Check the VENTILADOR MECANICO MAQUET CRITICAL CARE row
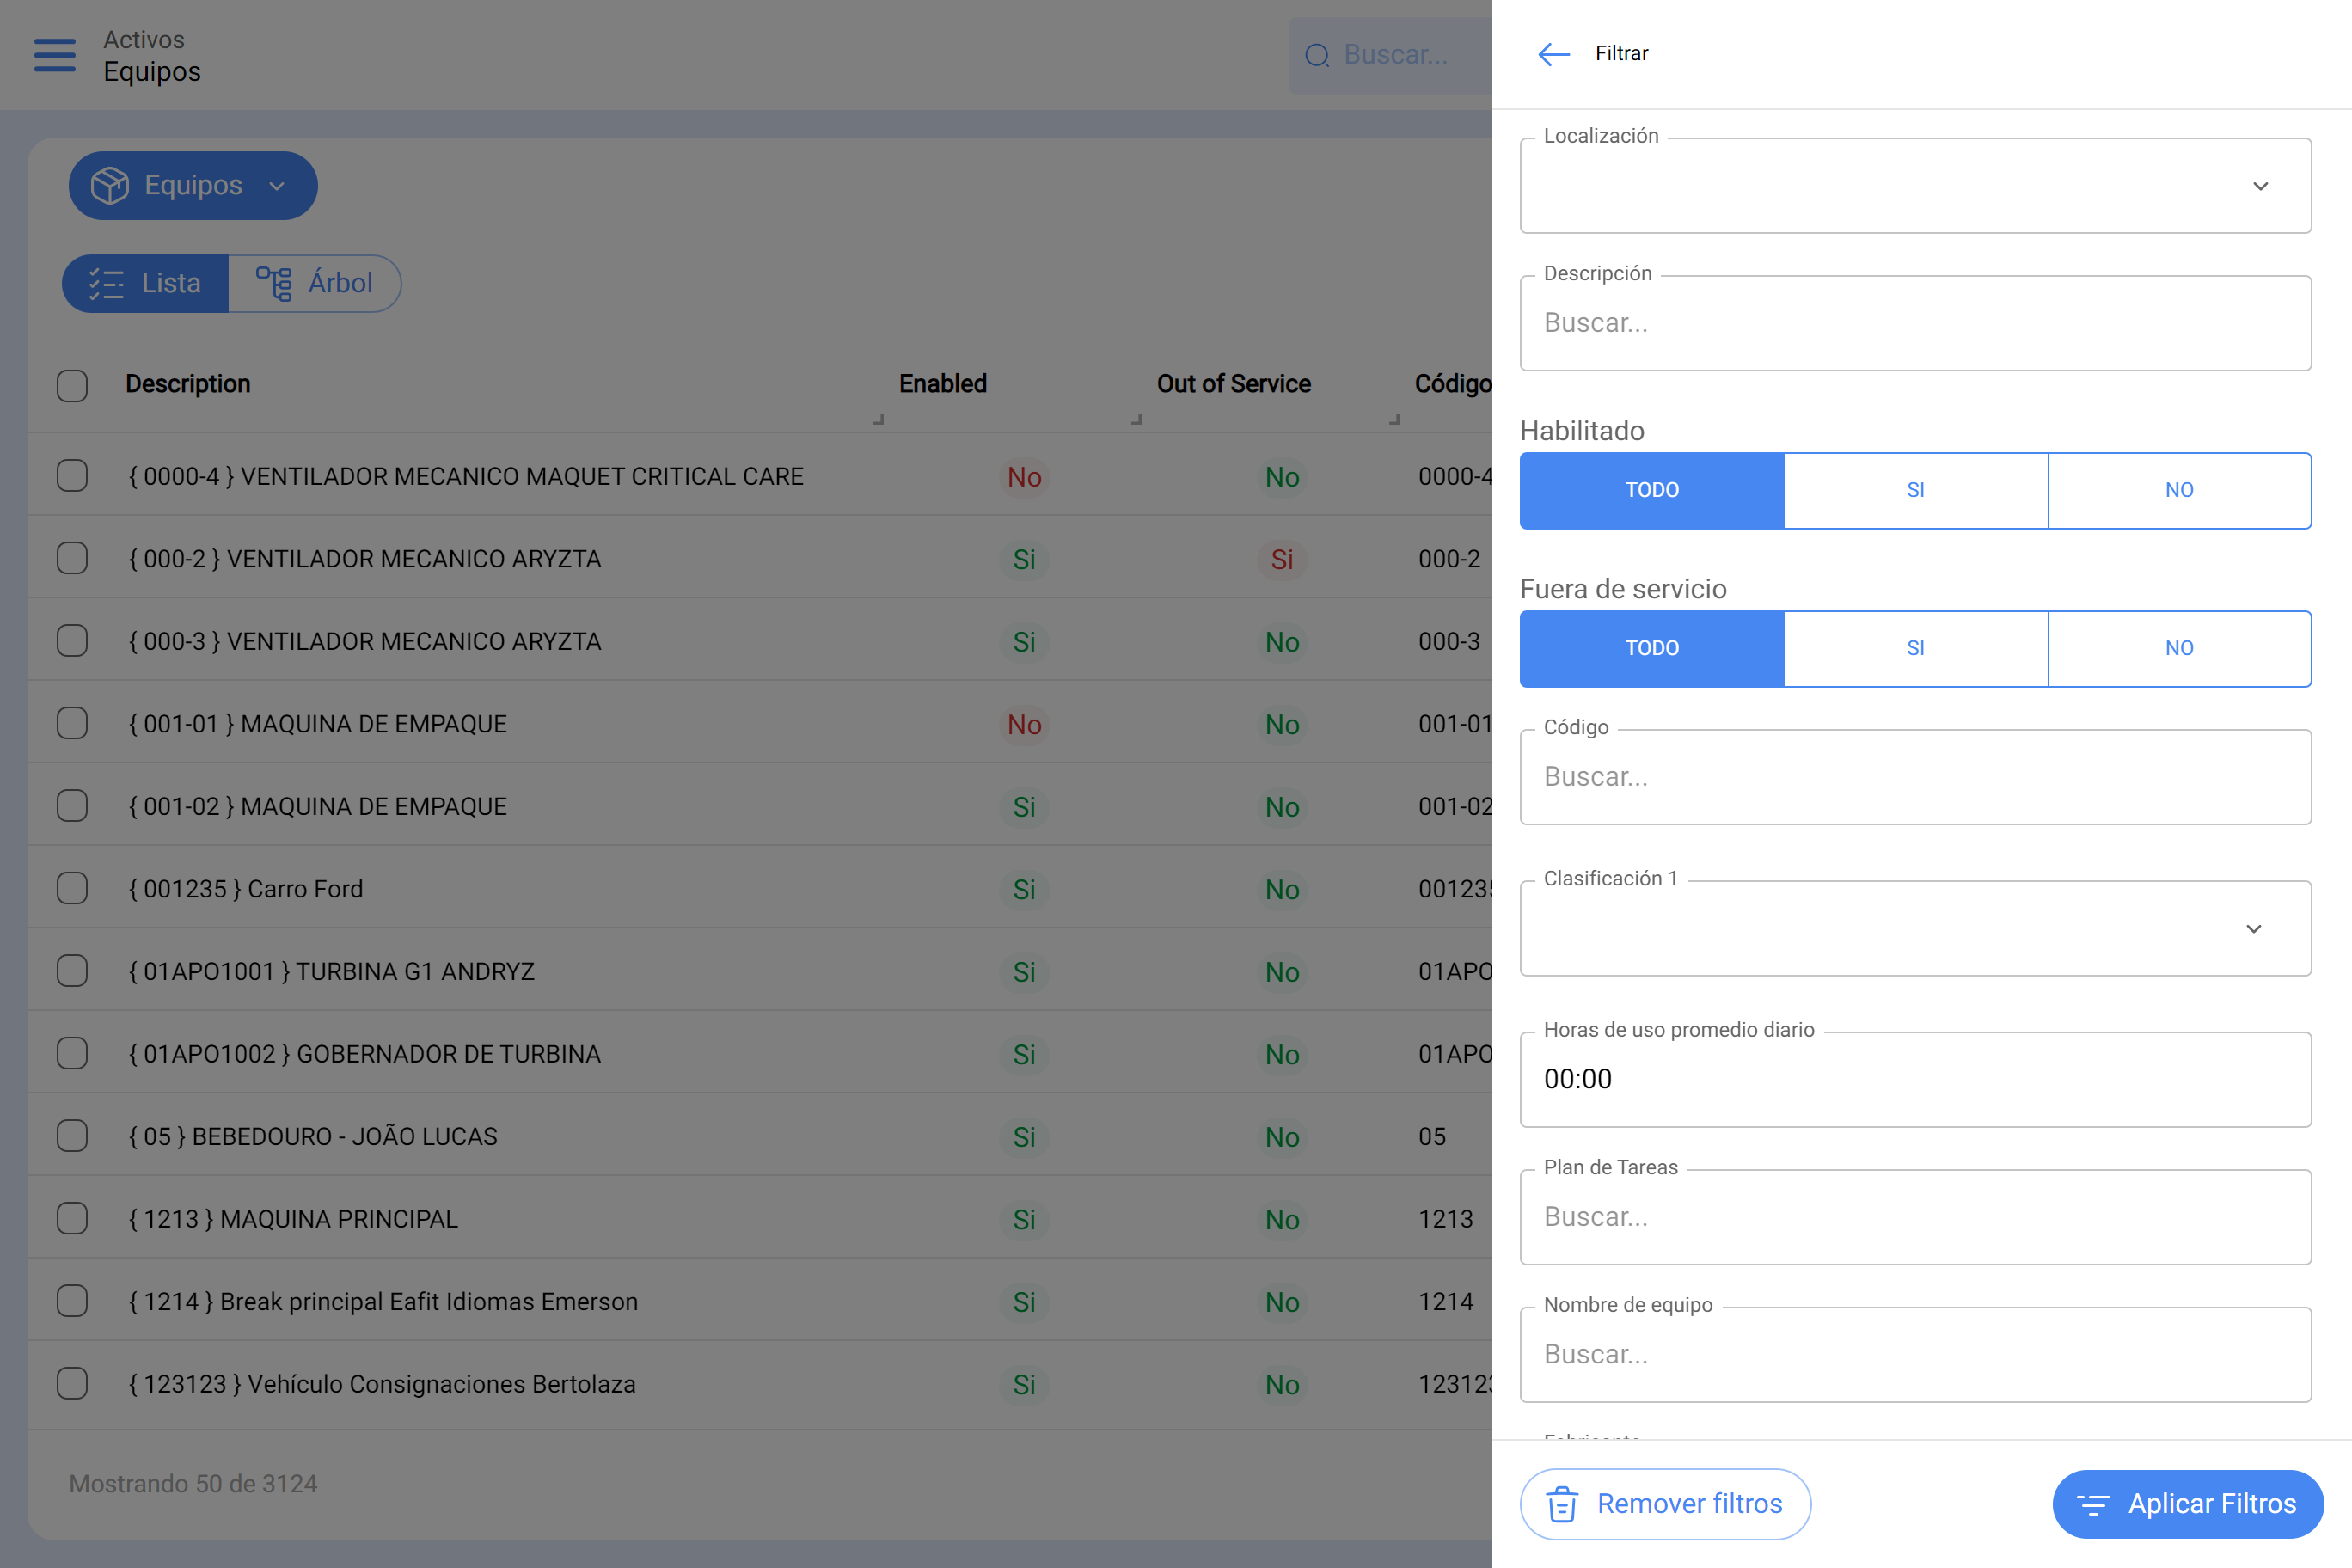Image resolution: width=2352 pixels, height=1568 pixels. pyautogui.click(x=72, y=475)
